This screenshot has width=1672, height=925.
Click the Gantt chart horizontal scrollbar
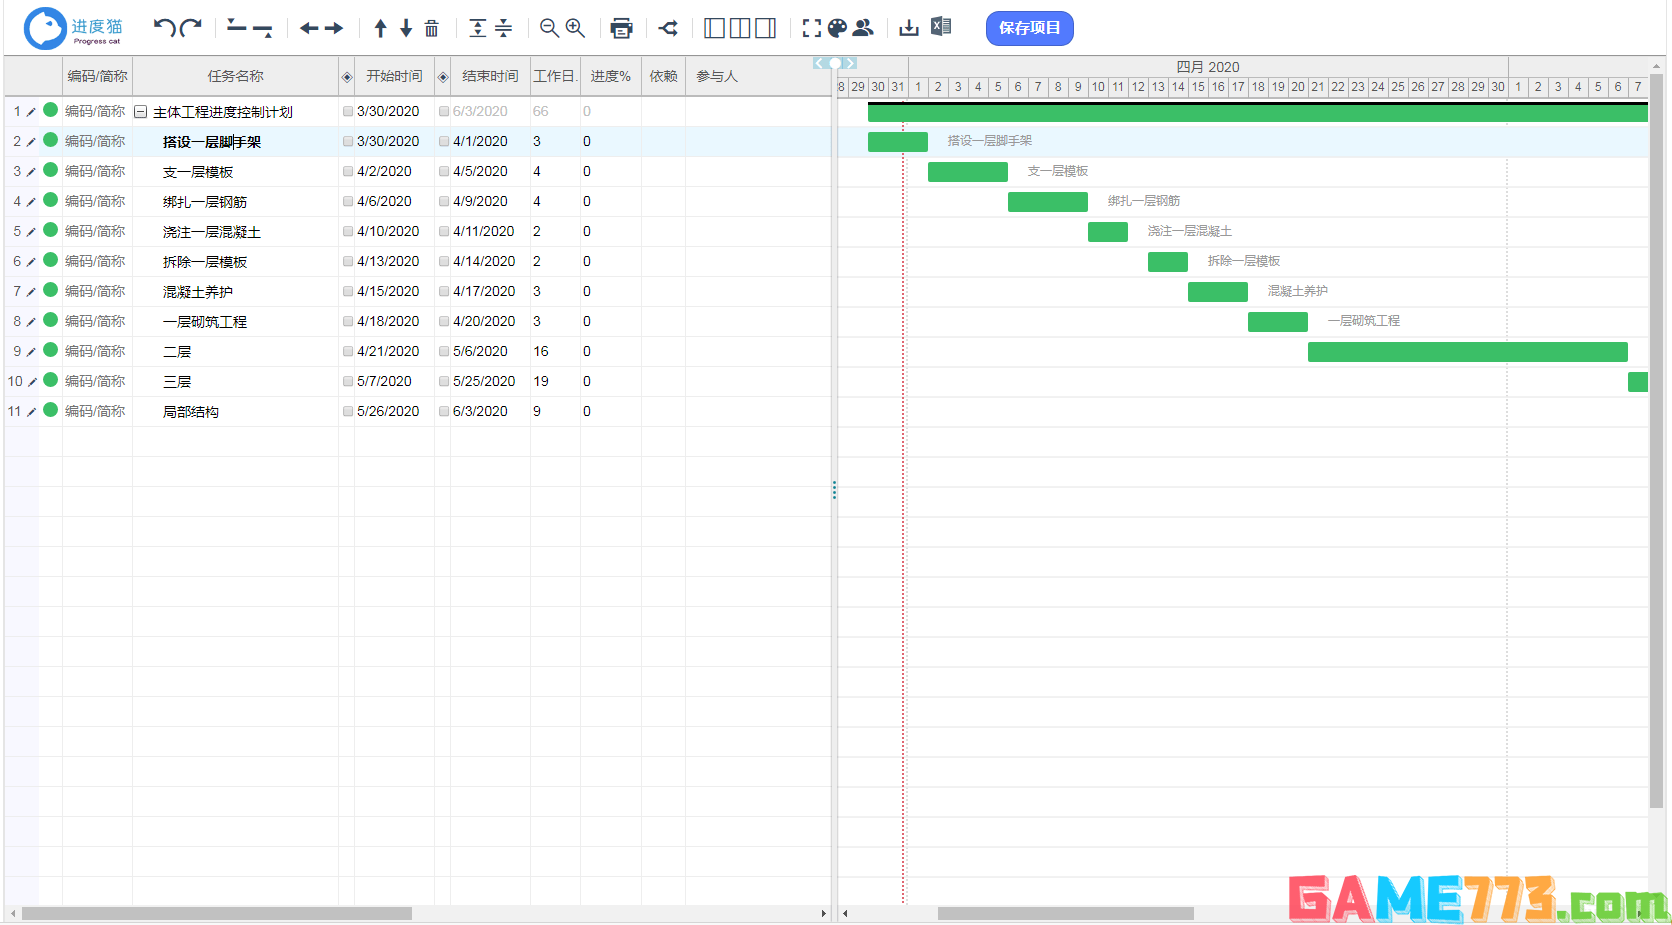[1066, 913]
